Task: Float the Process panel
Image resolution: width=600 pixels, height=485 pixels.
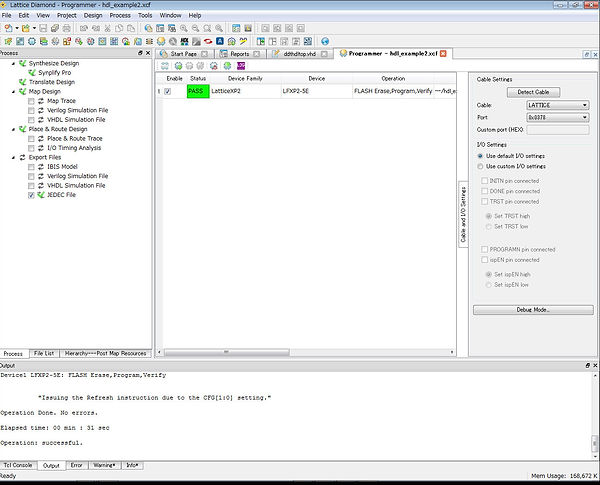Action: [x=140, y=53]
